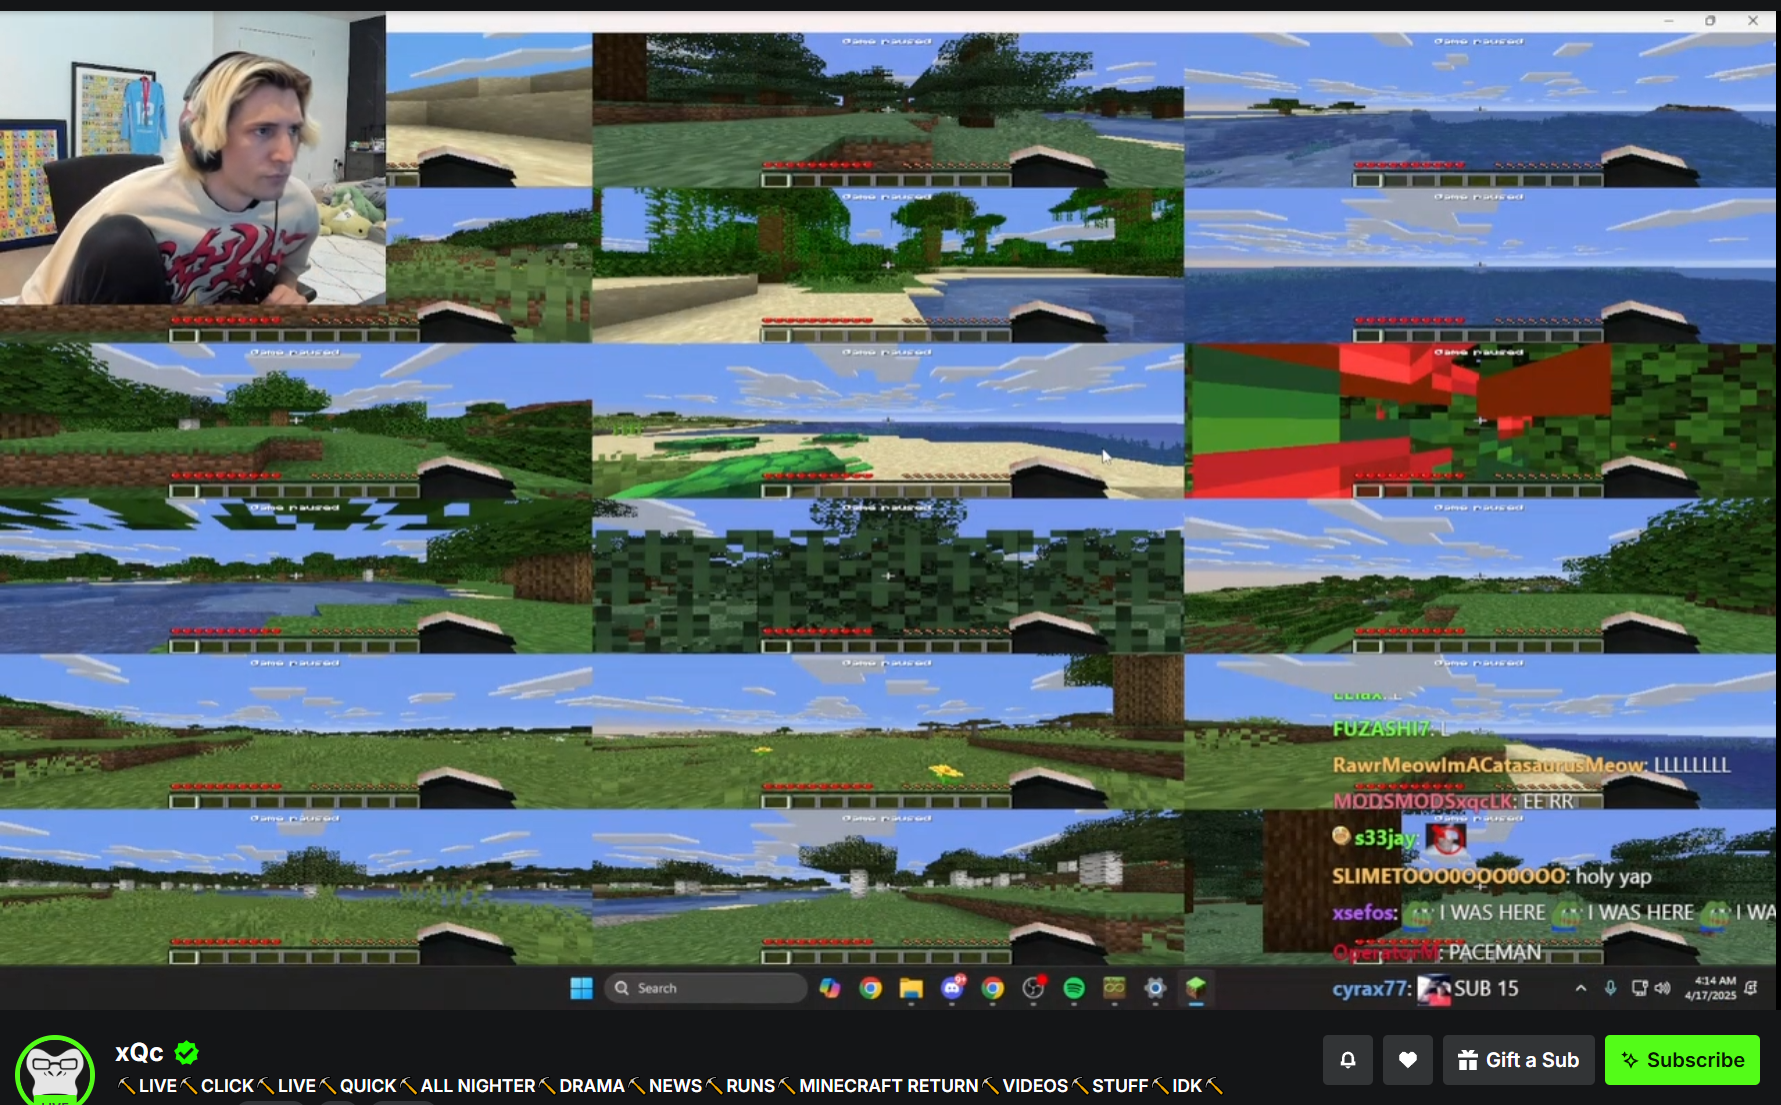
Task: Click the verified badge next to xQc
Action: point(187,1053)
